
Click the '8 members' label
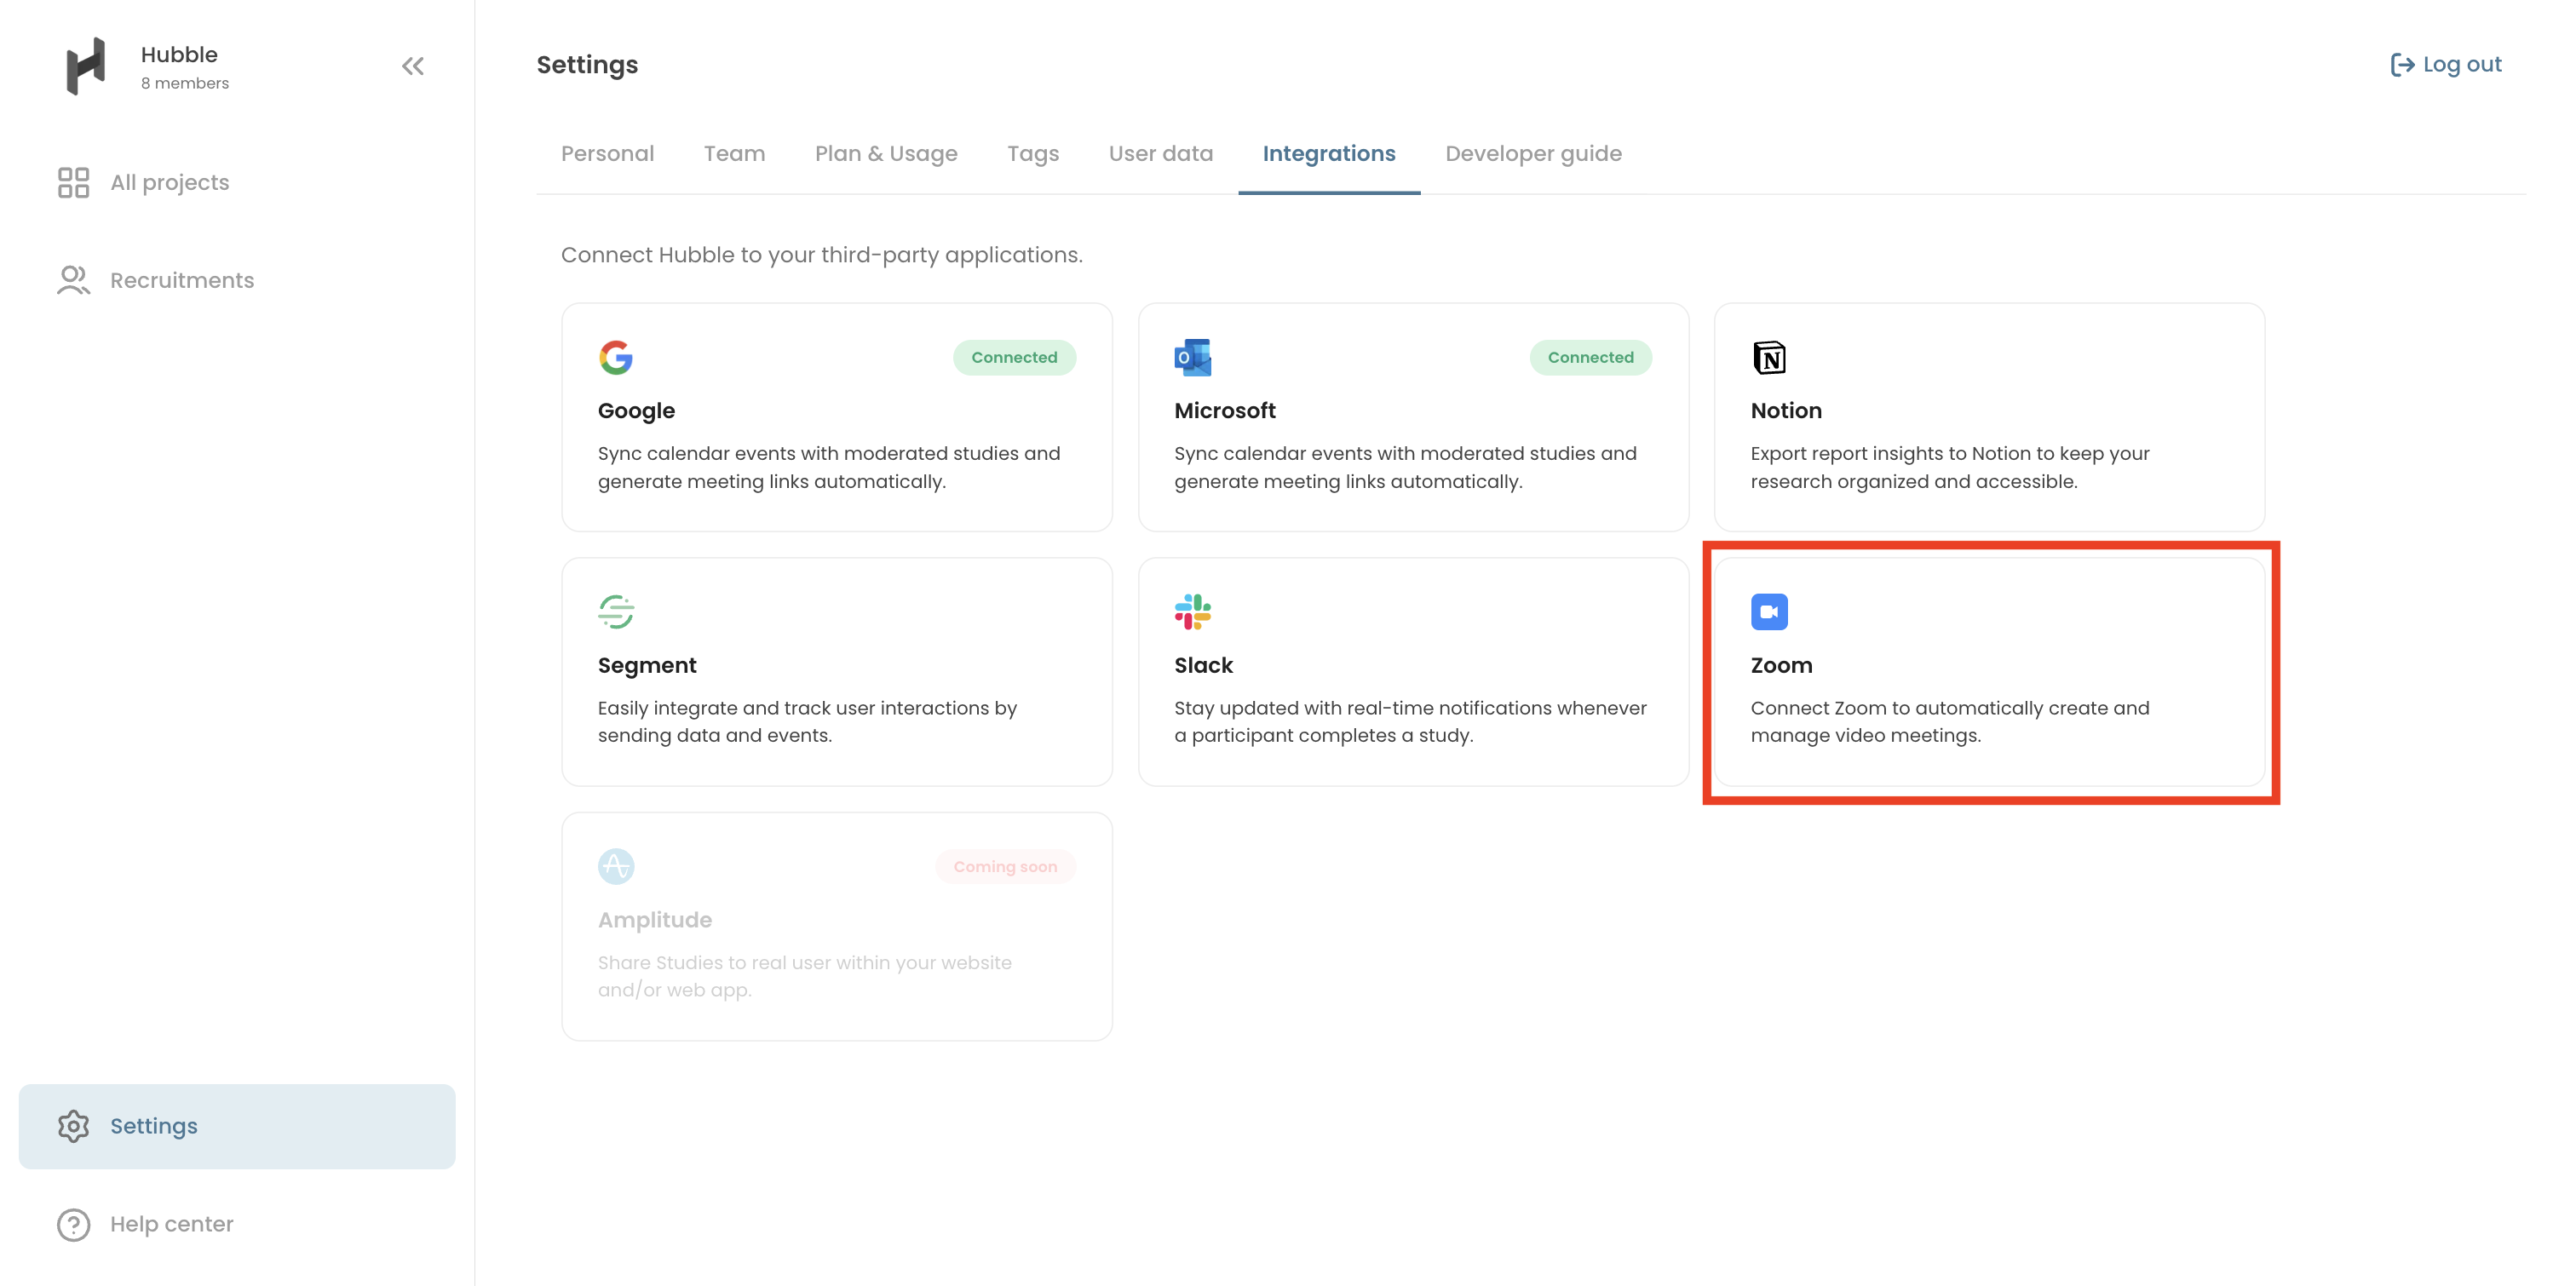point(185,83)
